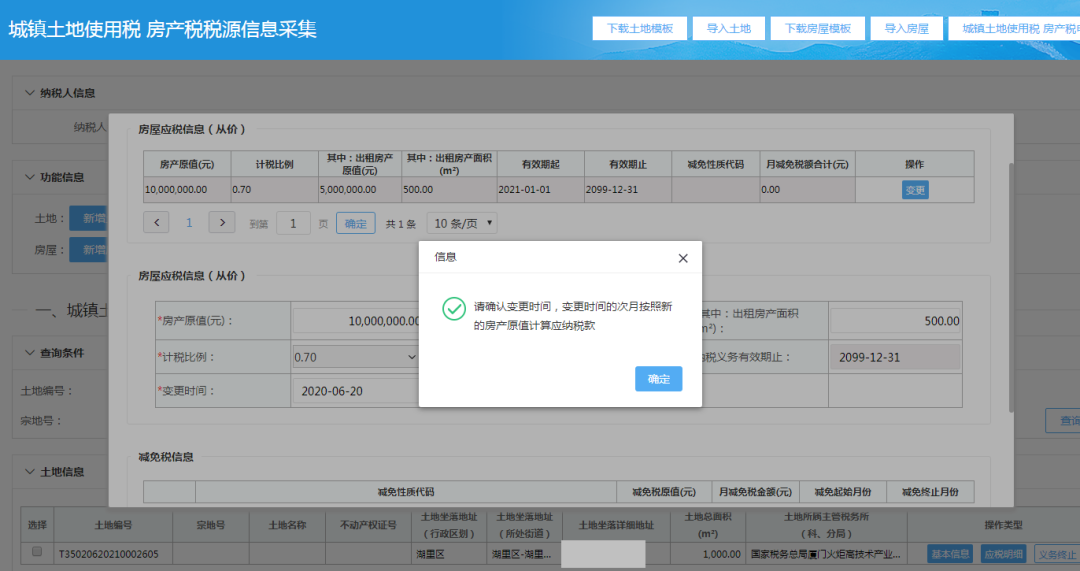Confirm the 信息 dialog with 确定

[658, 379]
